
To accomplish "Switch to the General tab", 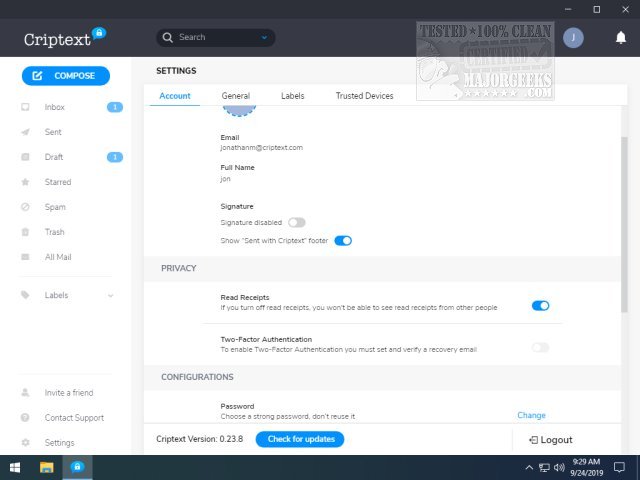I will tap(236, 96).
